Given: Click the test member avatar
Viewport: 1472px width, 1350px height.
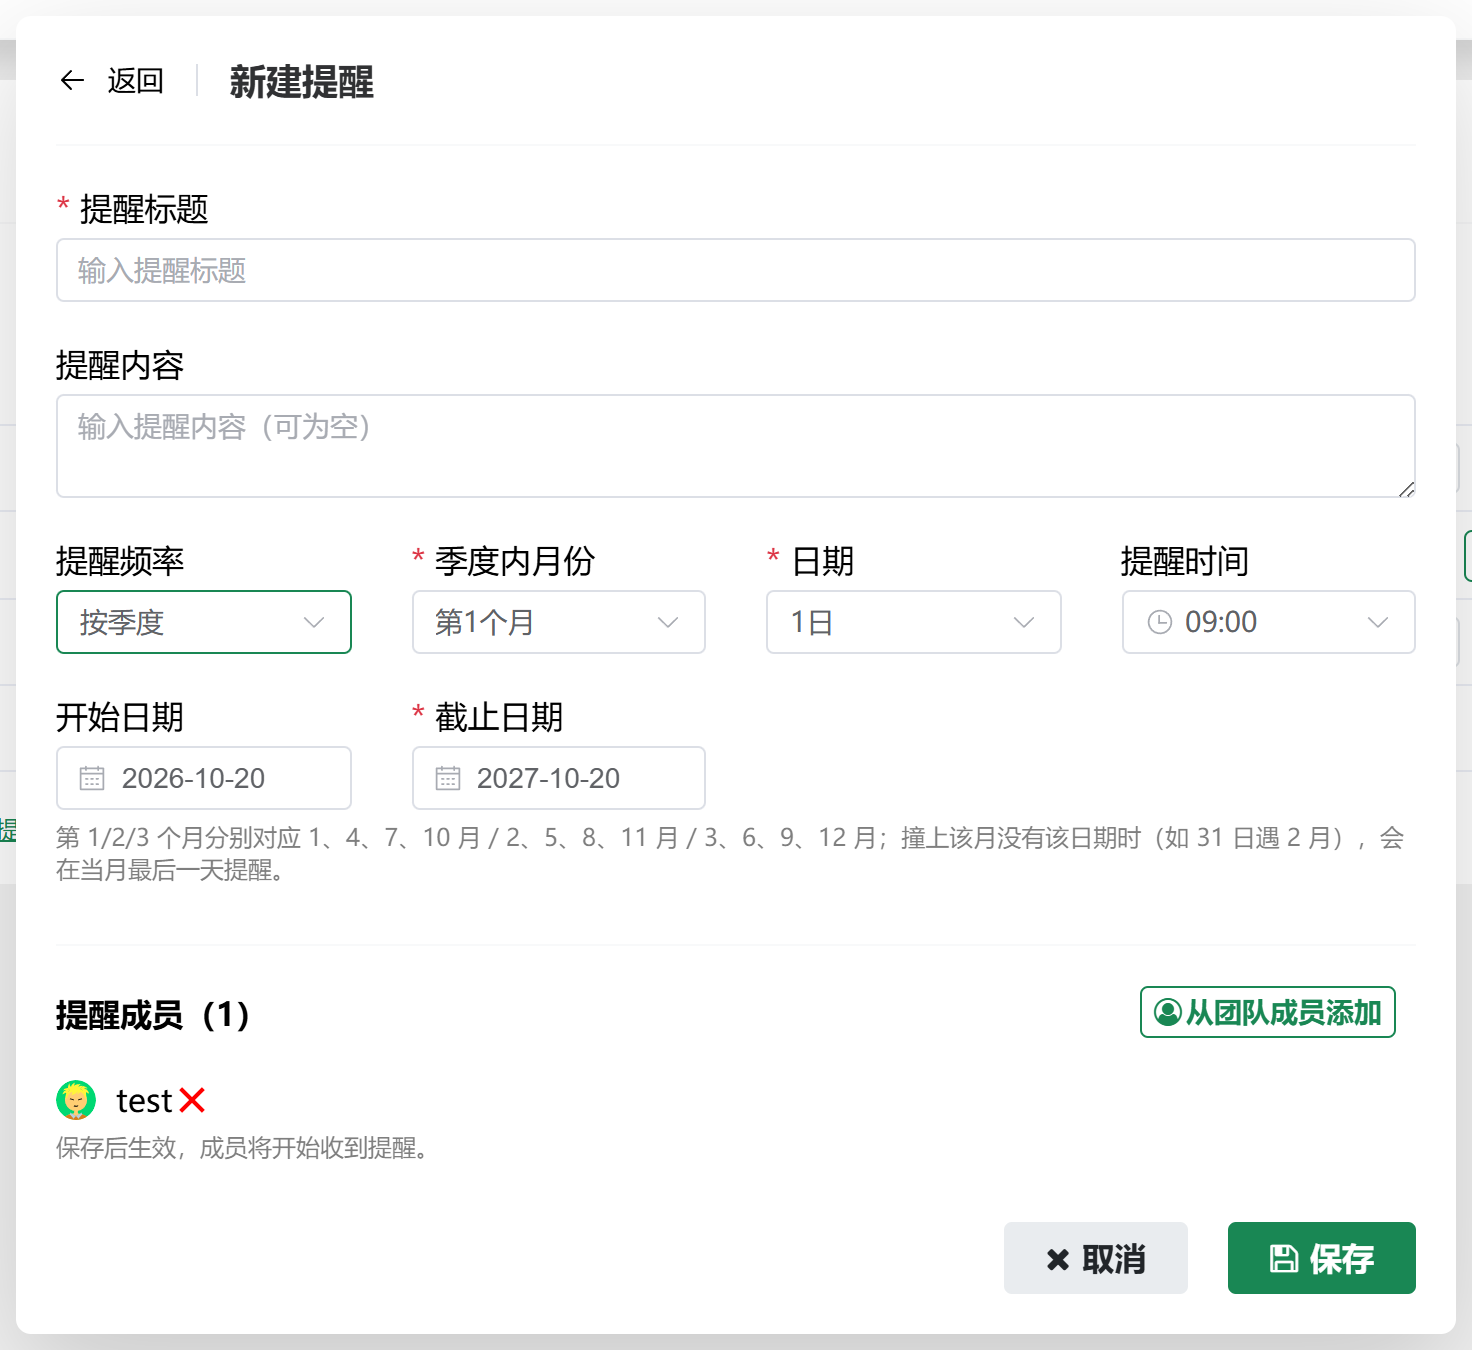Looking at the screenshot, I should point(76,1100).
